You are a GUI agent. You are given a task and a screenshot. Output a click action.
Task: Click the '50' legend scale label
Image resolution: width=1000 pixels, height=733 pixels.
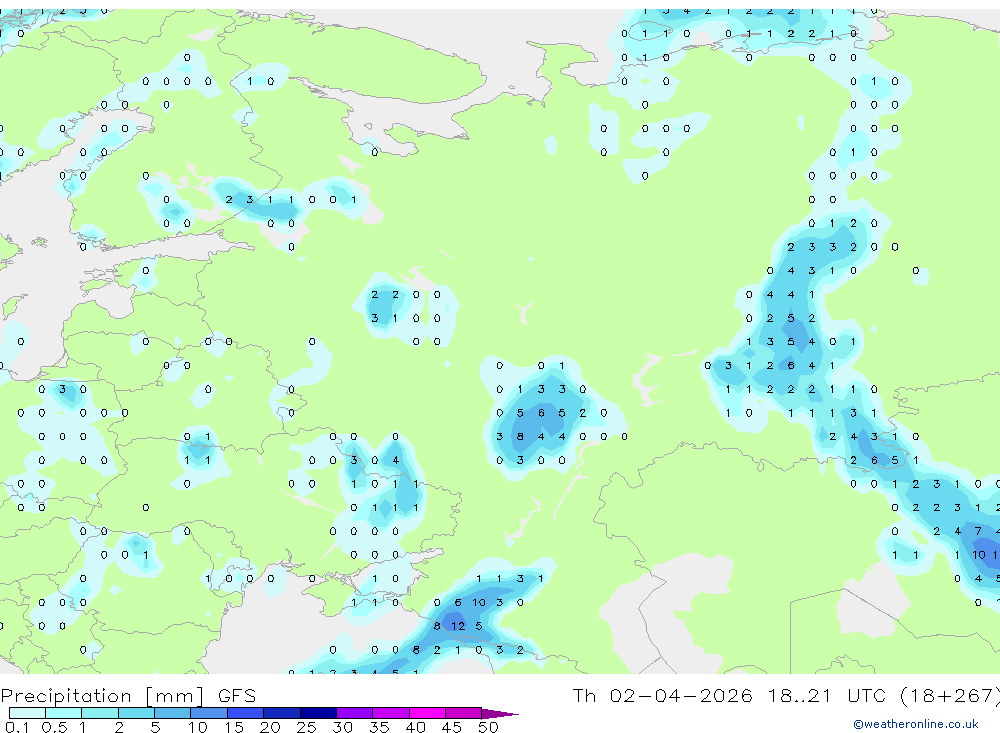click(488, 727)
